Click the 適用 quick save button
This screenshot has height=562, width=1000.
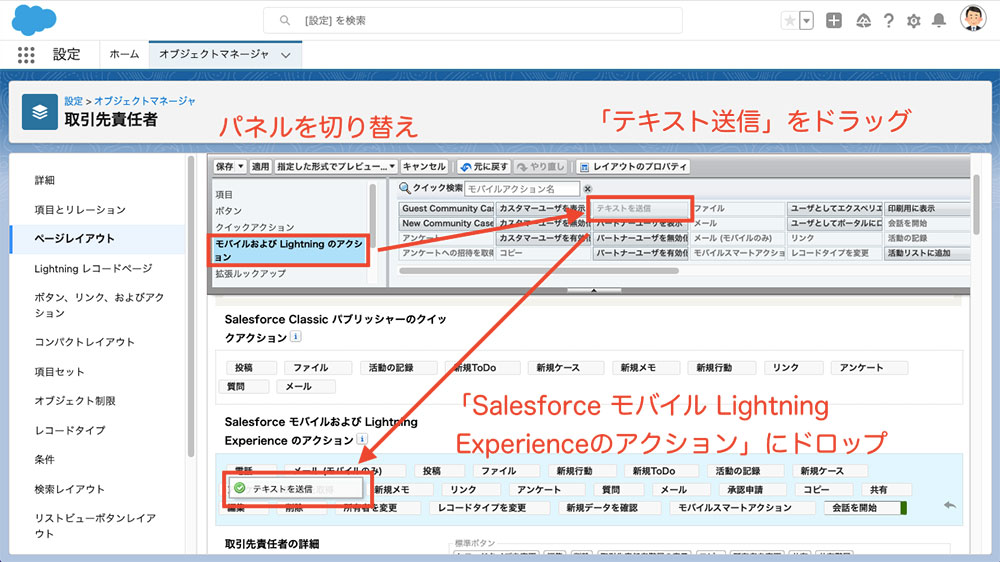tap(260, 166)
